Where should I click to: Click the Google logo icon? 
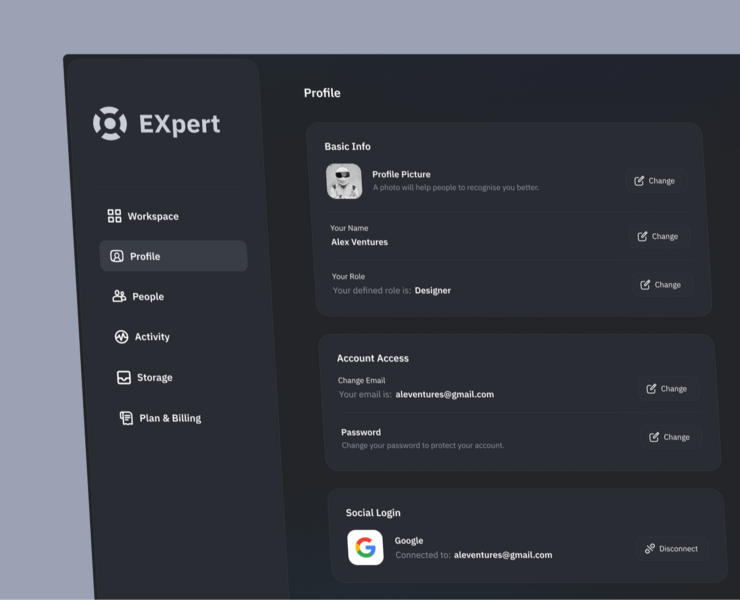365,547
